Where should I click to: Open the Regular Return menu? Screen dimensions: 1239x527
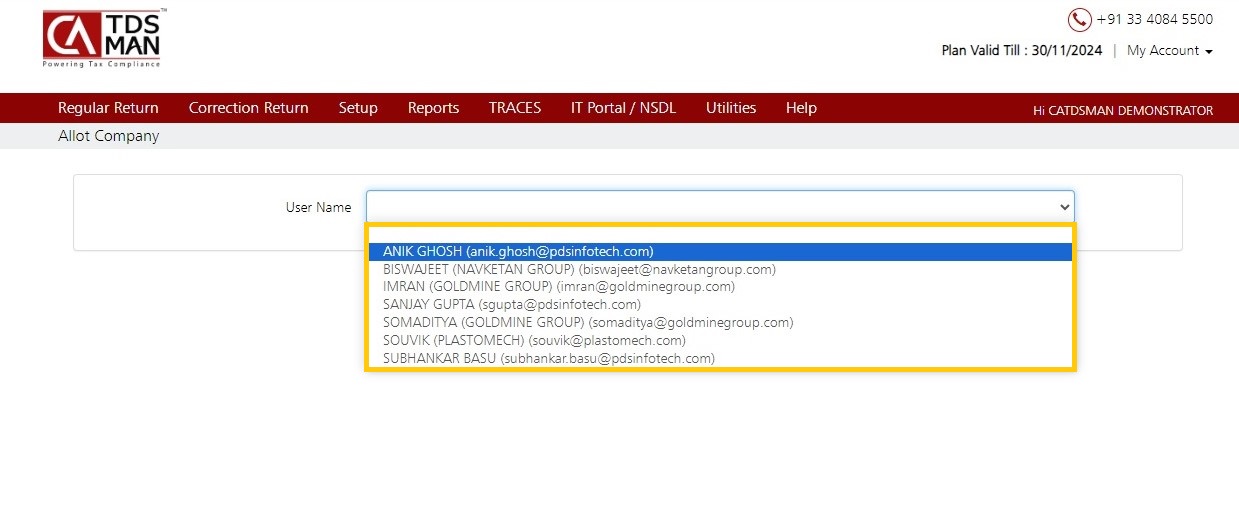point(108,108)
